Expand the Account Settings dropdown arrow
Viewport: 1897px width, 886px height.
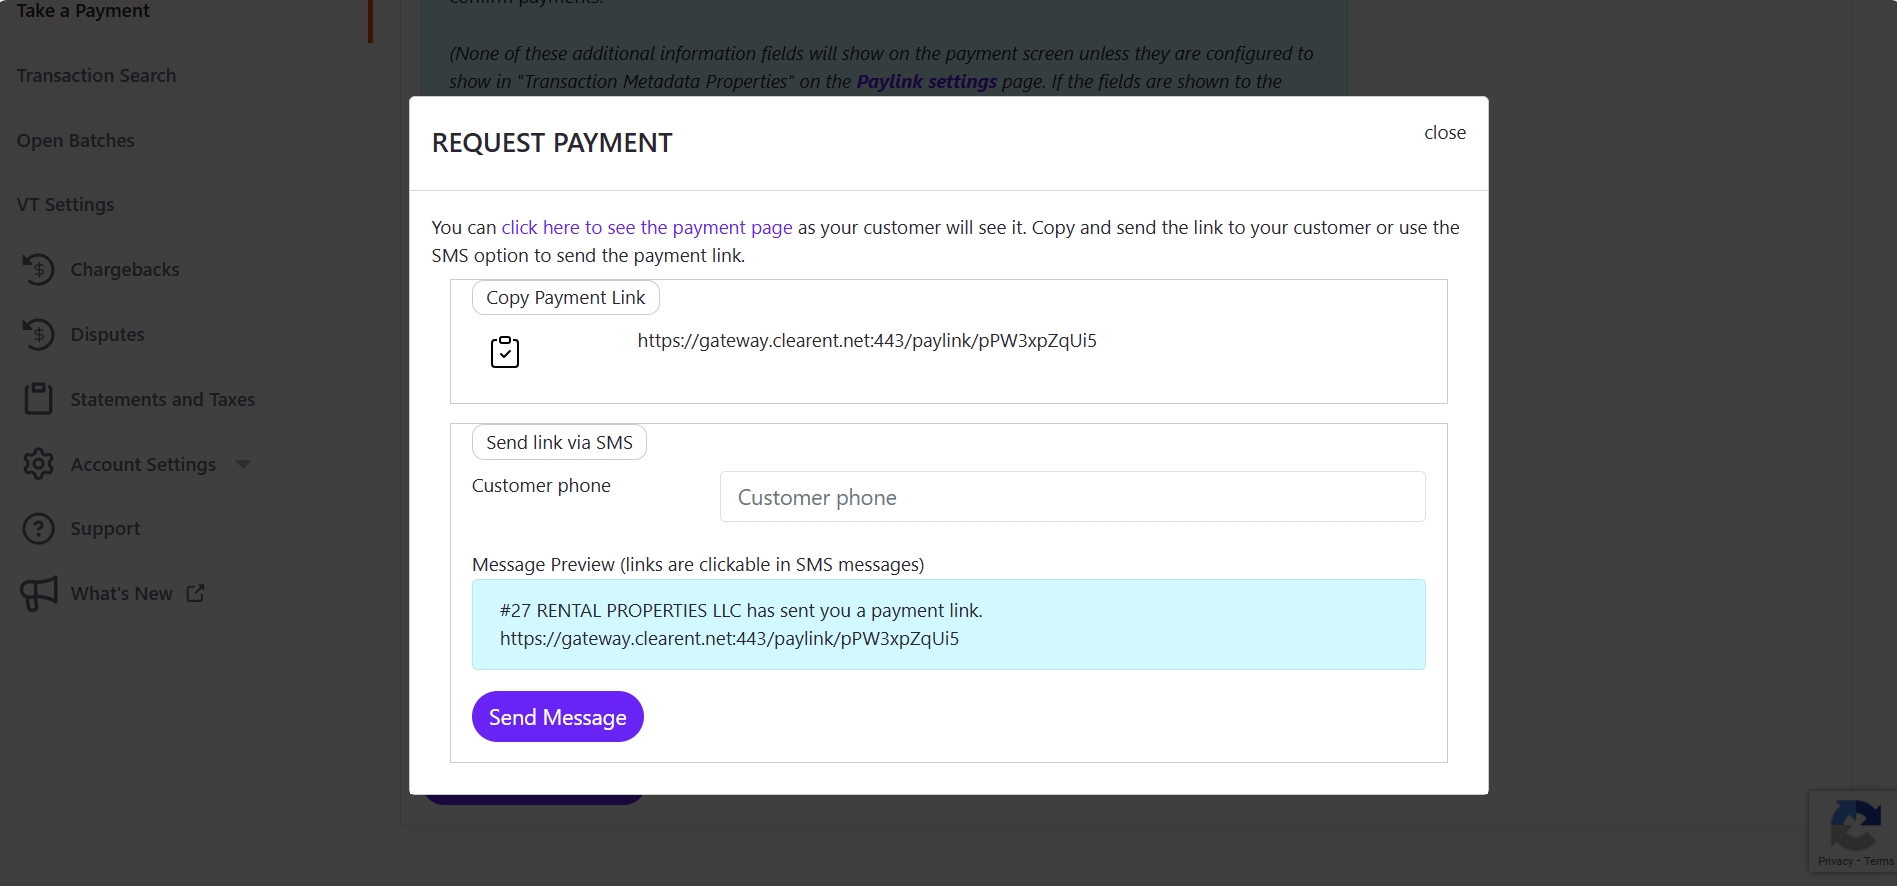pyautogui.click(x=243, y=464)
